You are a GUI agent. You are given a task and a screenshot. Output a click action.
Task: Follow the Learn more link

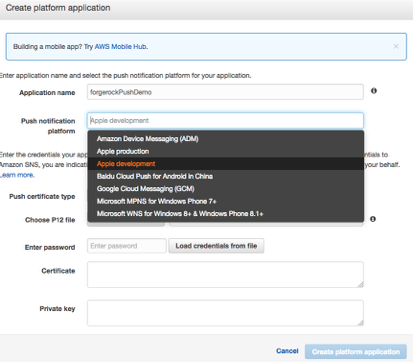17,175
